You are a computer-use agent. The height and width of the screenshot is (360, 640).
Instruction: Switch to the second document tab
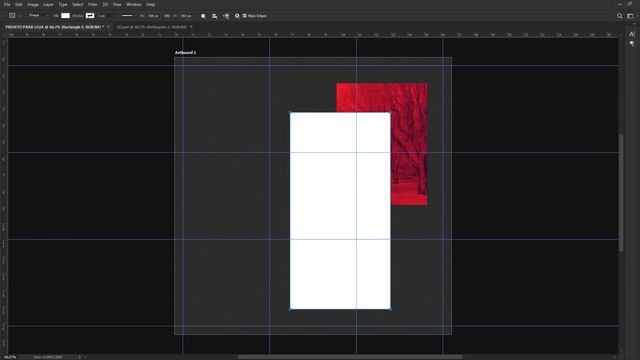(x=151, y=27)
